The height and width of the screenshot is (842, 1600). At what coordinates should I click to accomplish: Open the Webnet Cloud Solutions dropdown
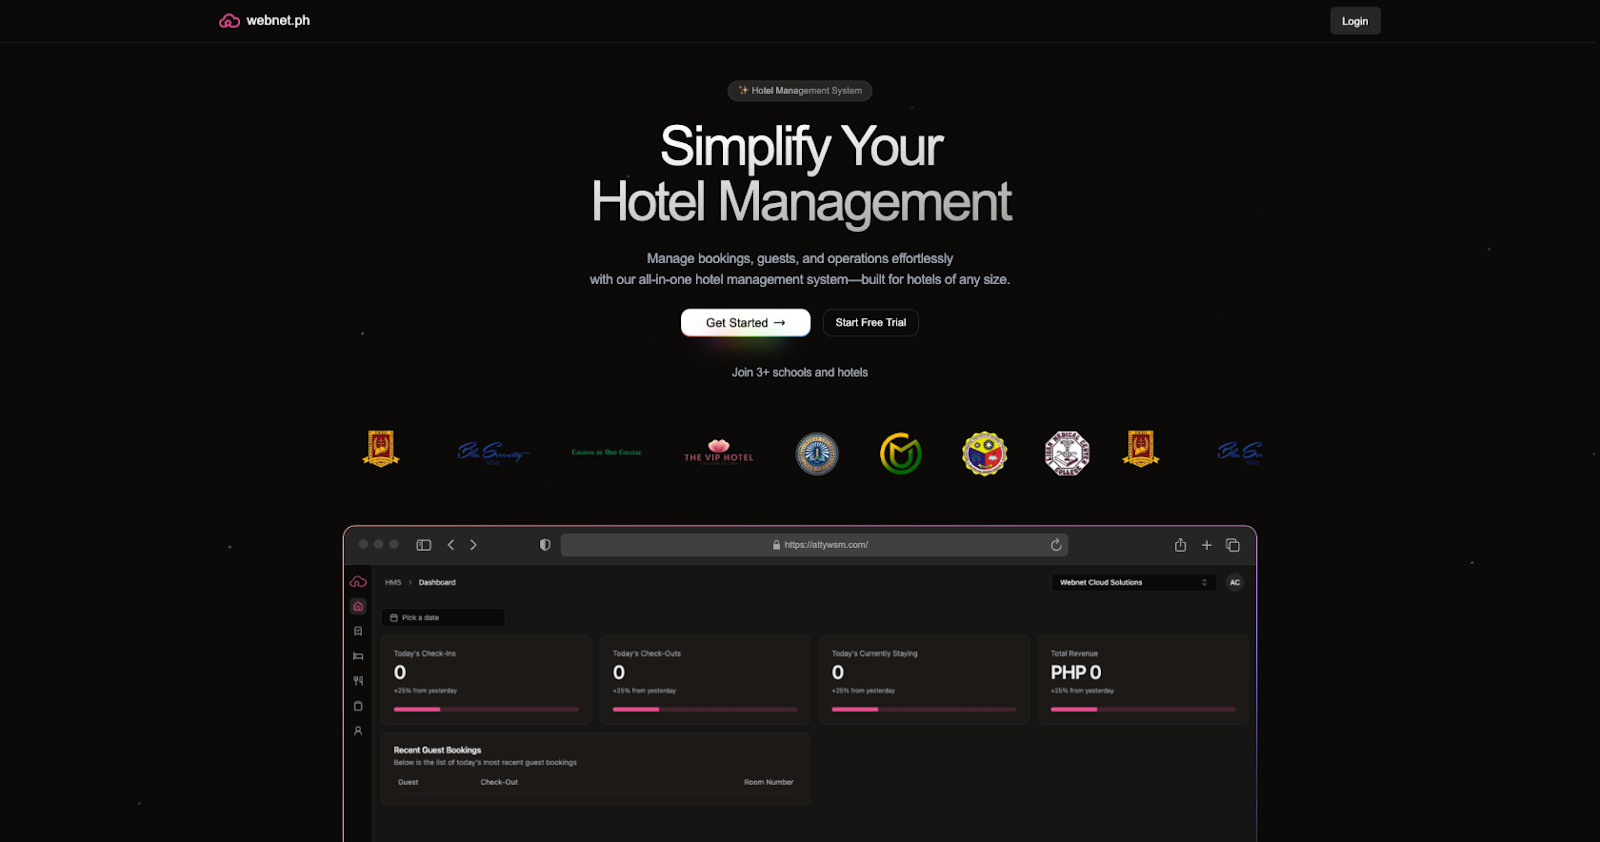point(1134,582)
